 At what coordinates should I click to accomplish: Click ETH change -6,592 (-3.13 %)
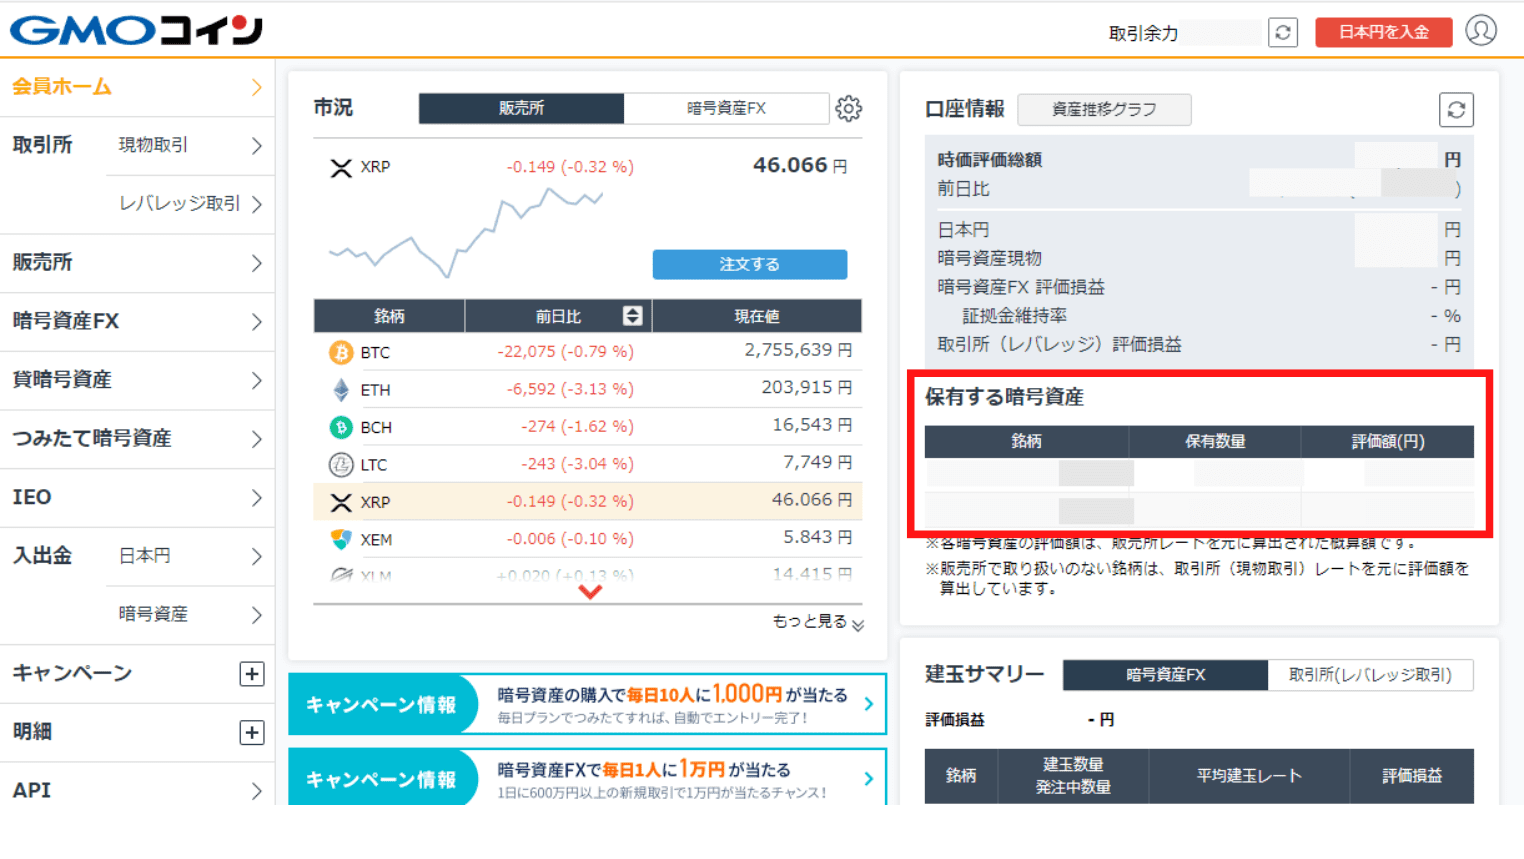point(570,390)
